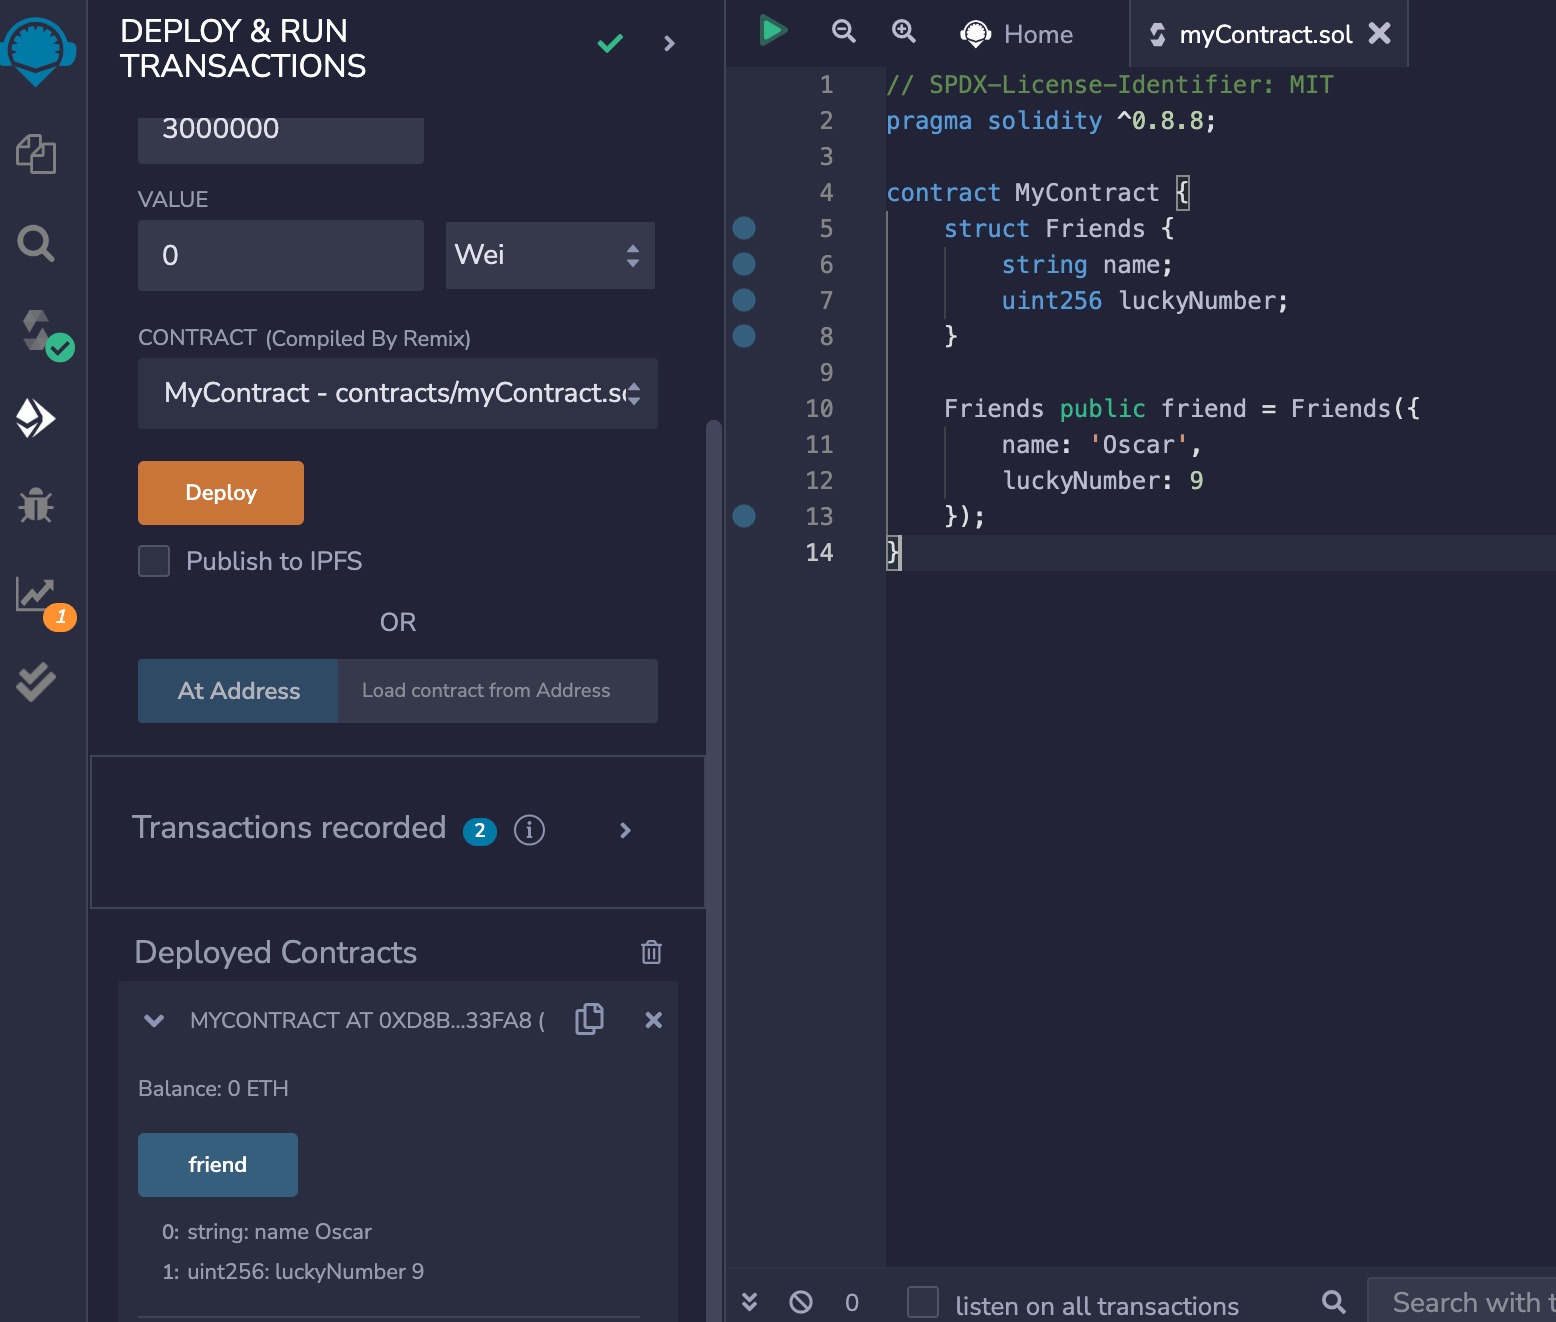Open the Solidity unit testing plugin
Screen dimensions: 1556x1322
tap(36, 682)
